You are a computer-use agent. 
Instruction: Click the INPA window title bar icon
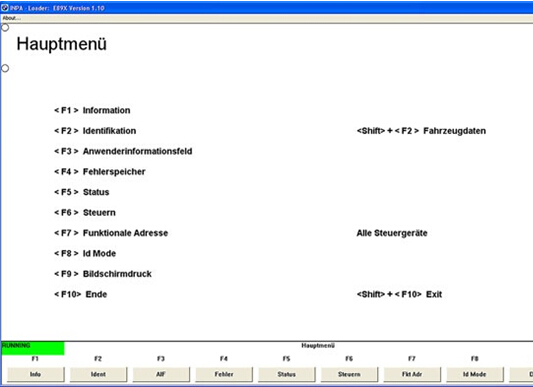click(x=5, y=7)
